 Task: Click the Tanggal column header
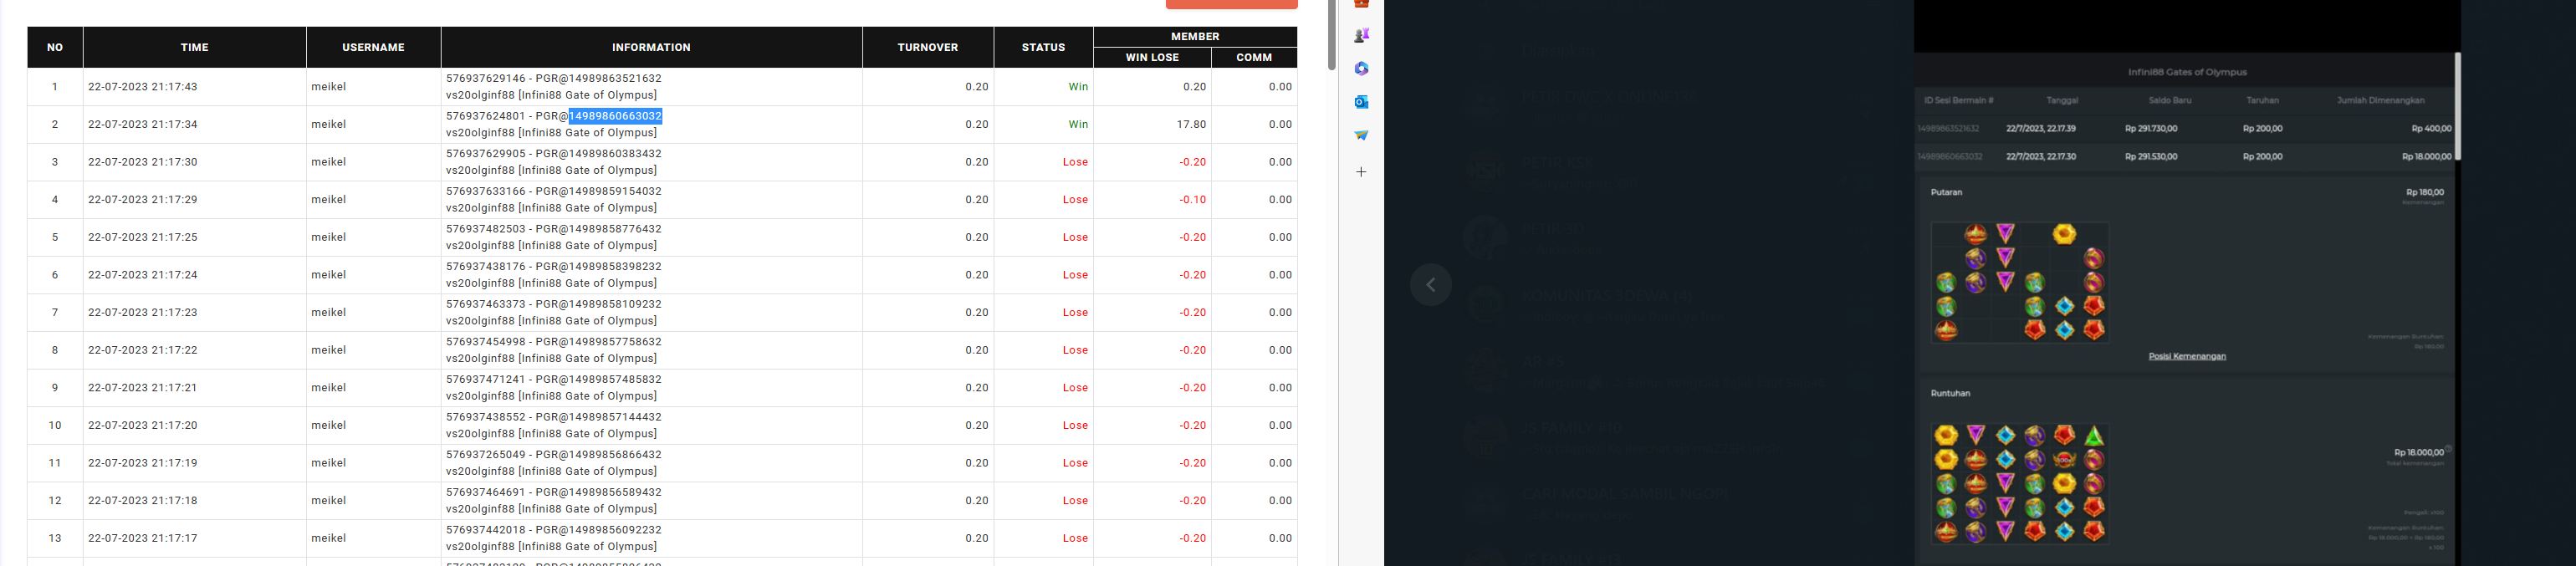2062,100
